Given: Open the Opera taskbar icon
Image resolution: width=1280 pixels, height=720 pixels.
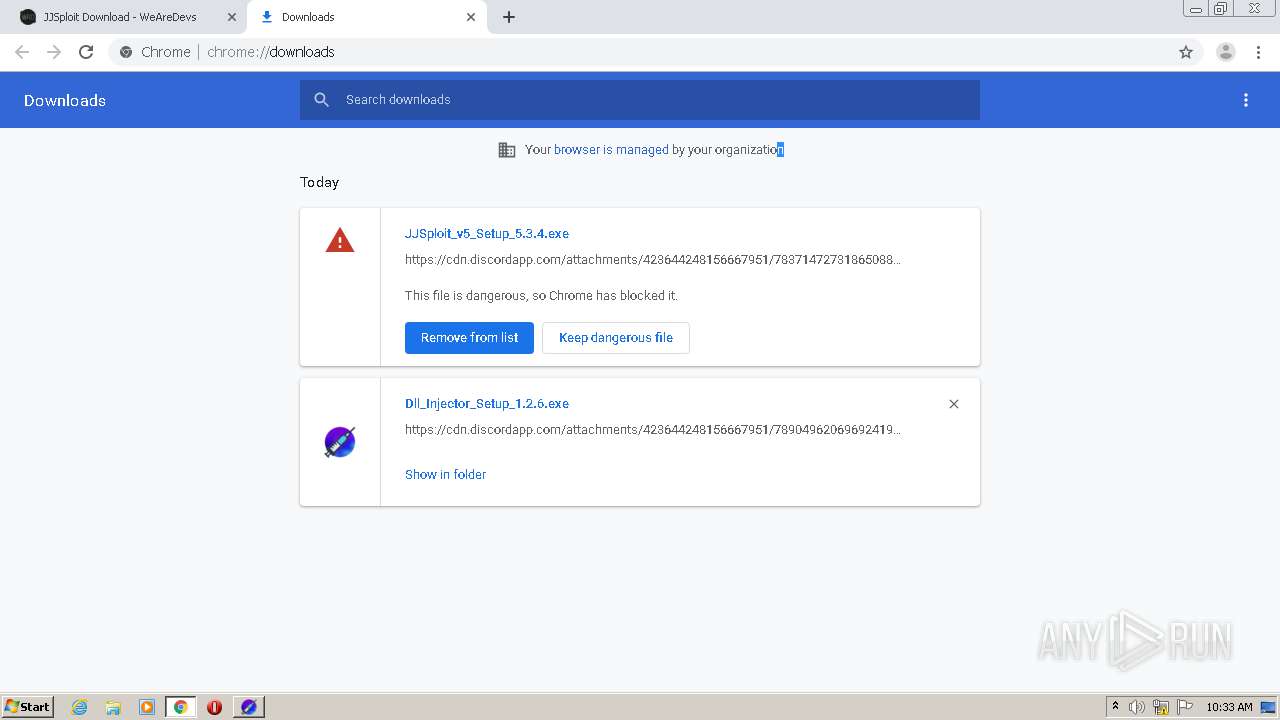Looking at the screenshot, I should point(214,707).
